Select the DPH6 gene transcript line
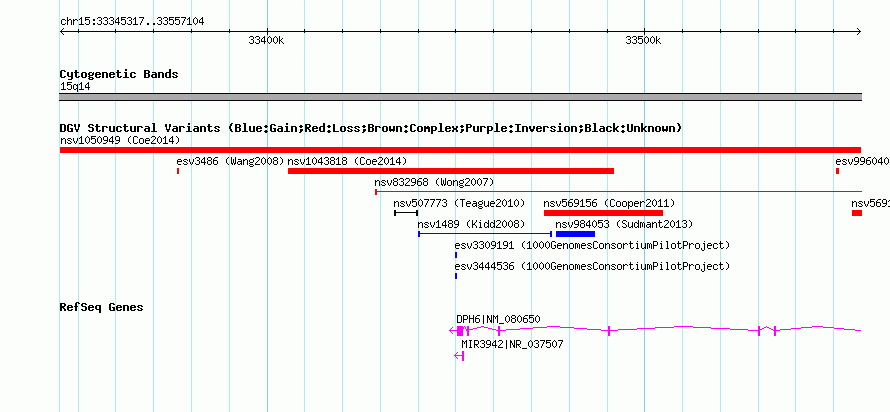This screenshot has width=890, height=412. click(656, 330)
